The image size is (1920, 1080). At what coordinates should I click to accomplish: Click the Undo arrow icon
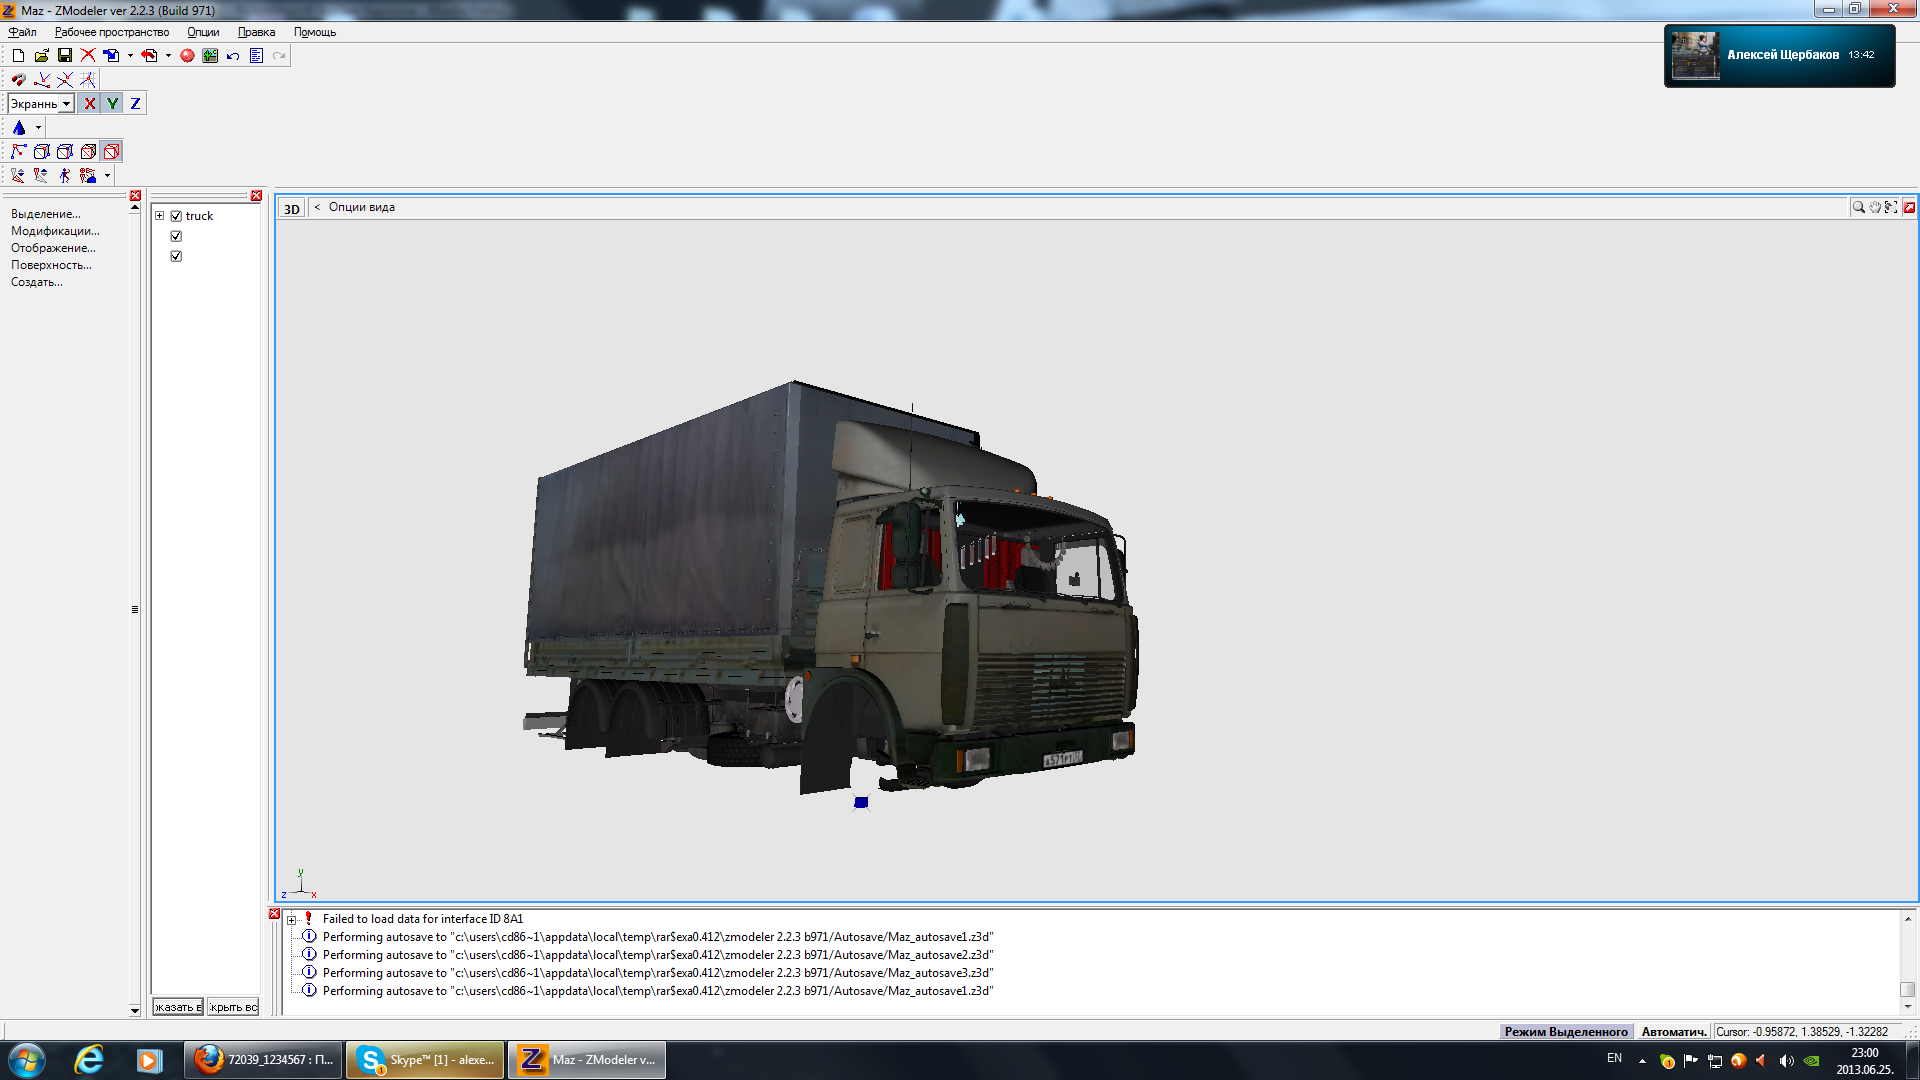tap(233, 56)
